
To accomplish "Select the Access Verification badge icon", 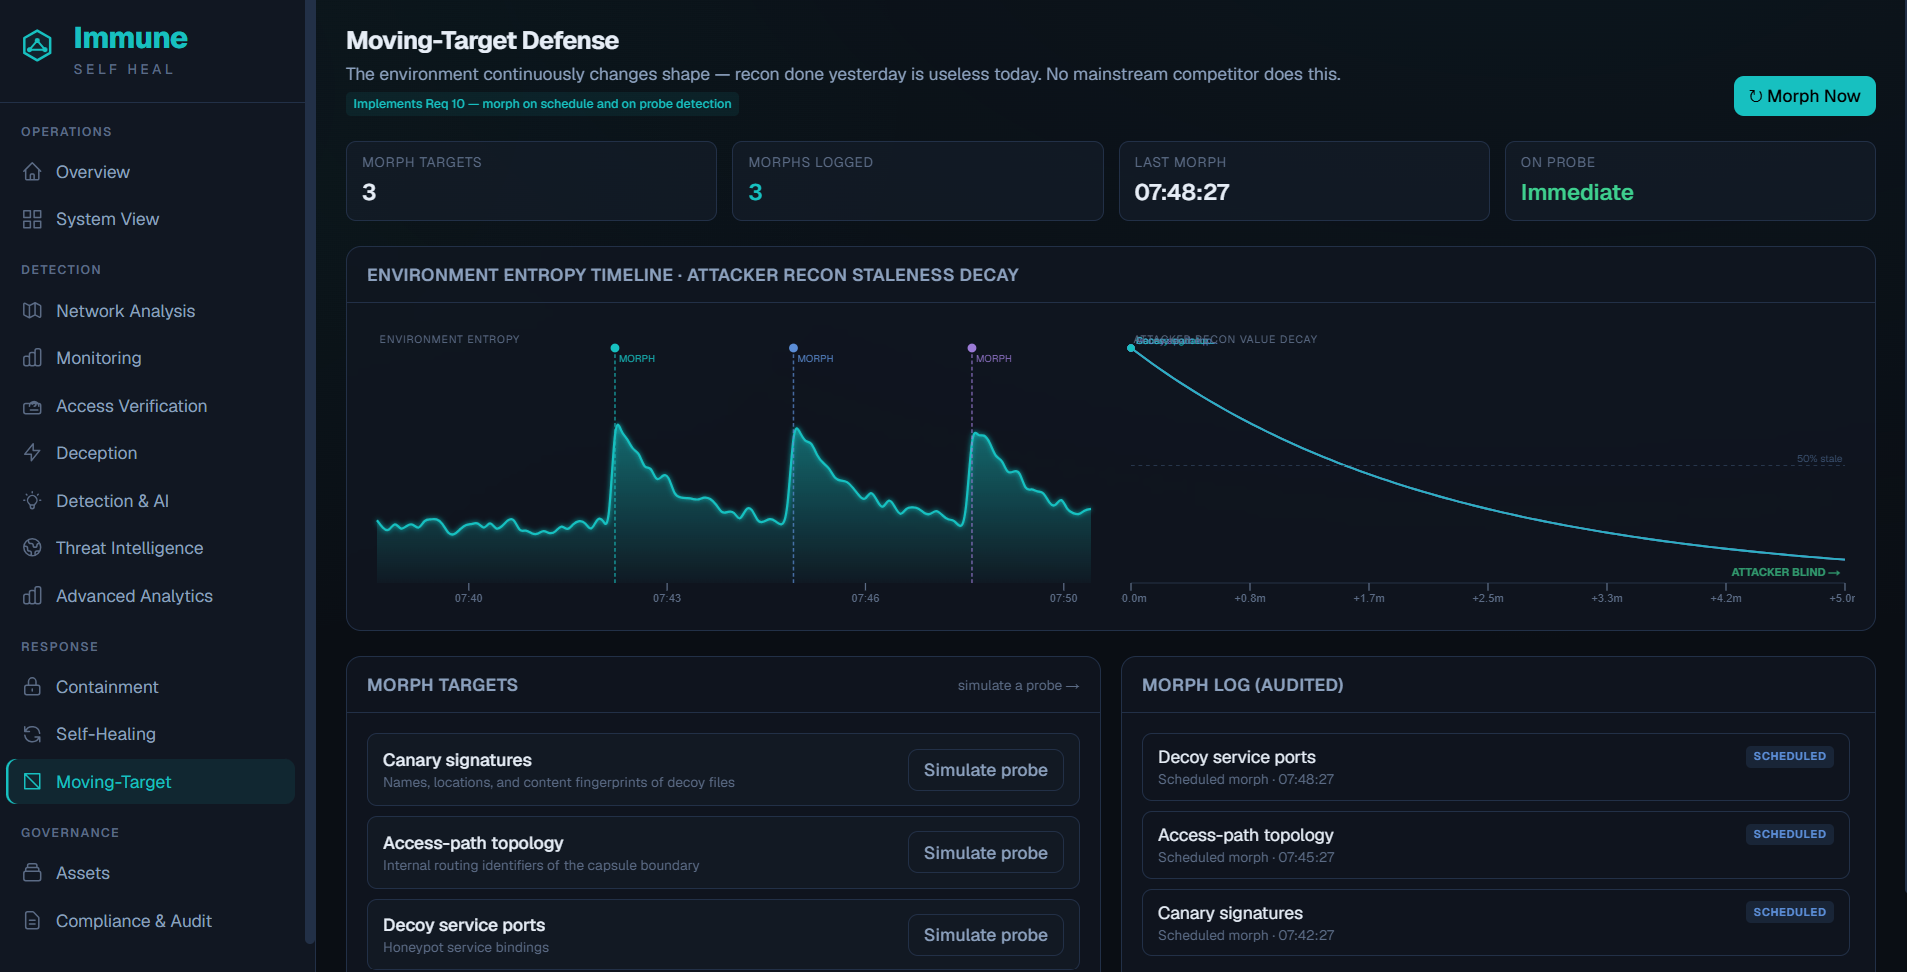I will tap(32, 406).
